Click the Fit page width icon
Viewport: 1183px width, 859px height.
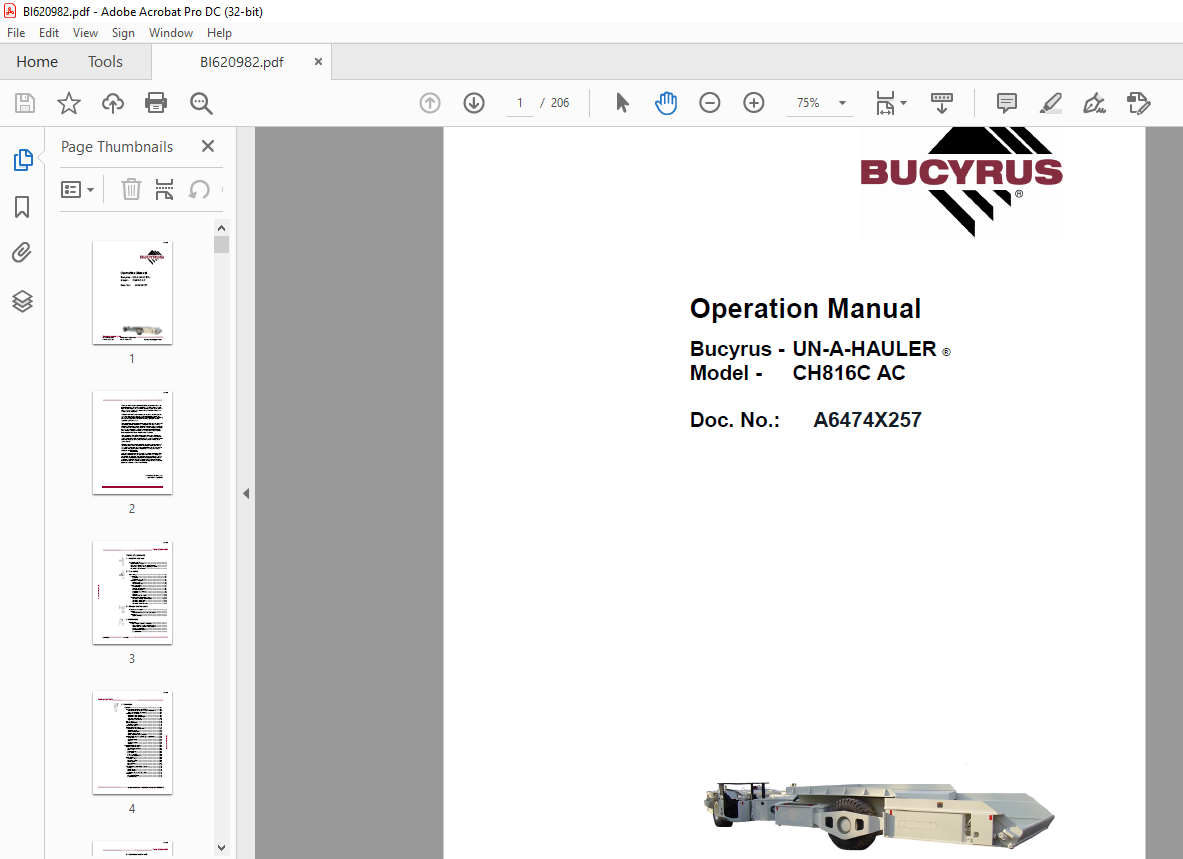[x=885, y=103]
